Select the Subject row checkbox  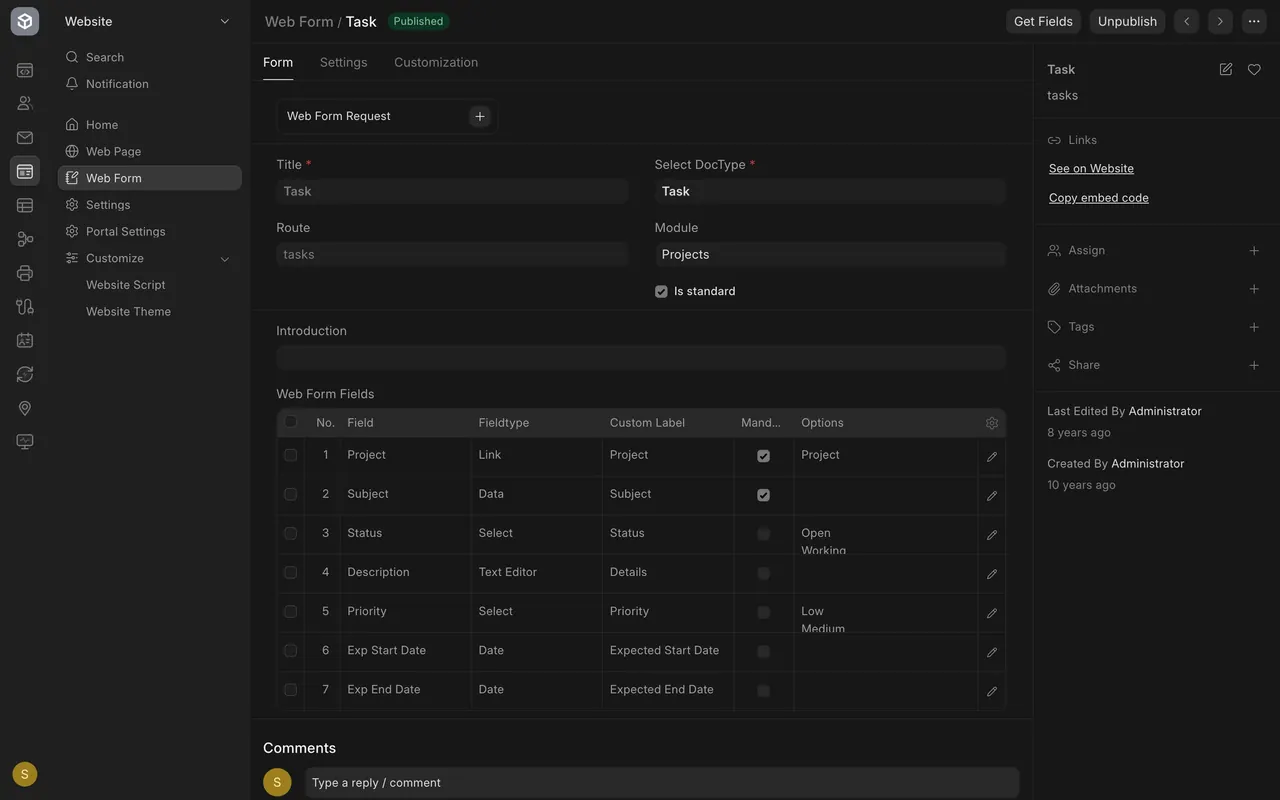tap(291, 494)
